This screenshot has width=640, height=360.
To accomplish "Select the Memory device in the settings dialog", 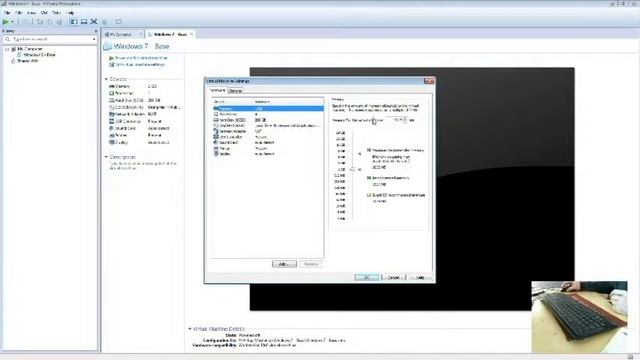I will point(268,109).
